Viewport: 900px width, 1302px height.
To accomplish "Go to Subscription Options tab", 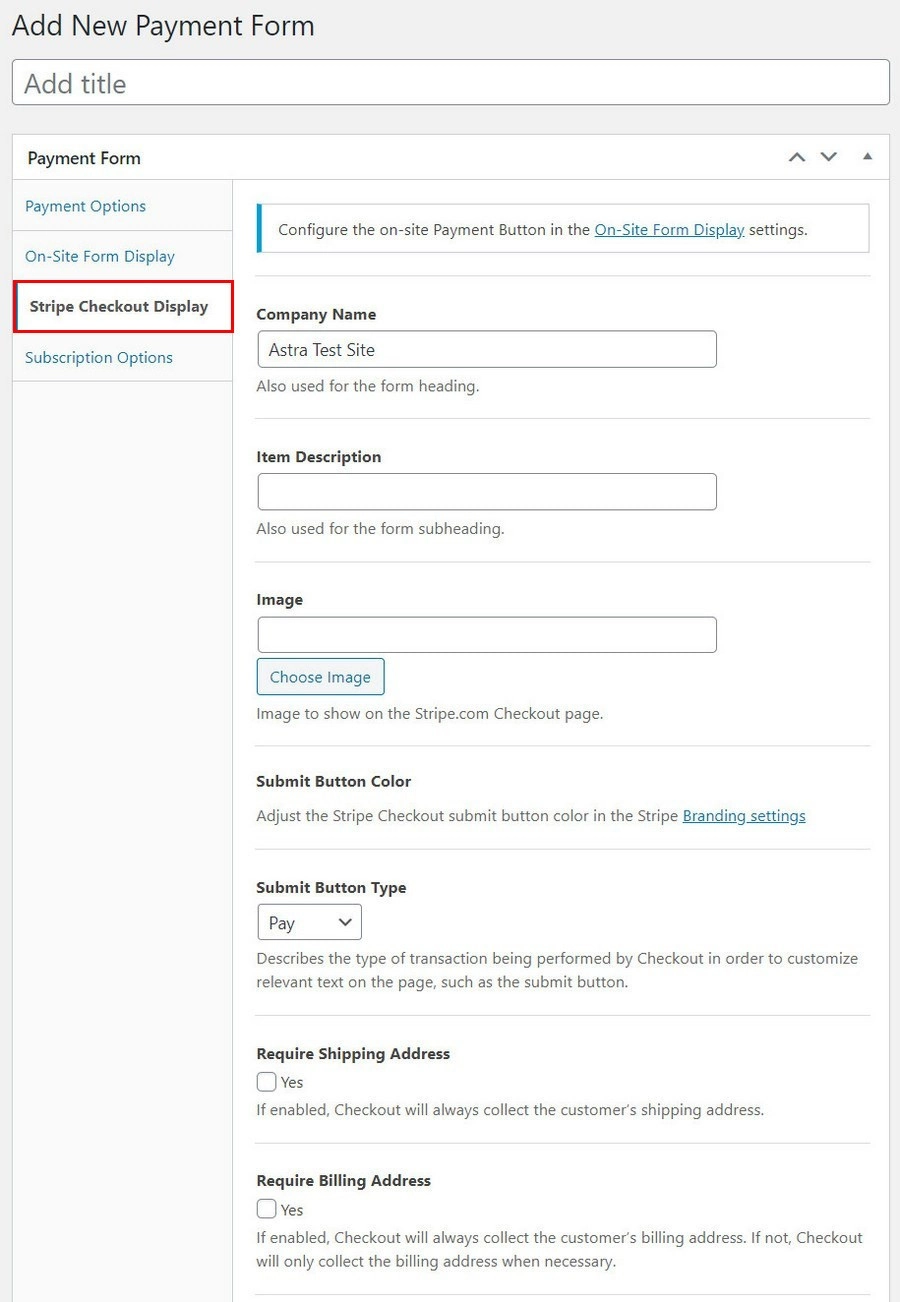I will (x=99, y=357).
